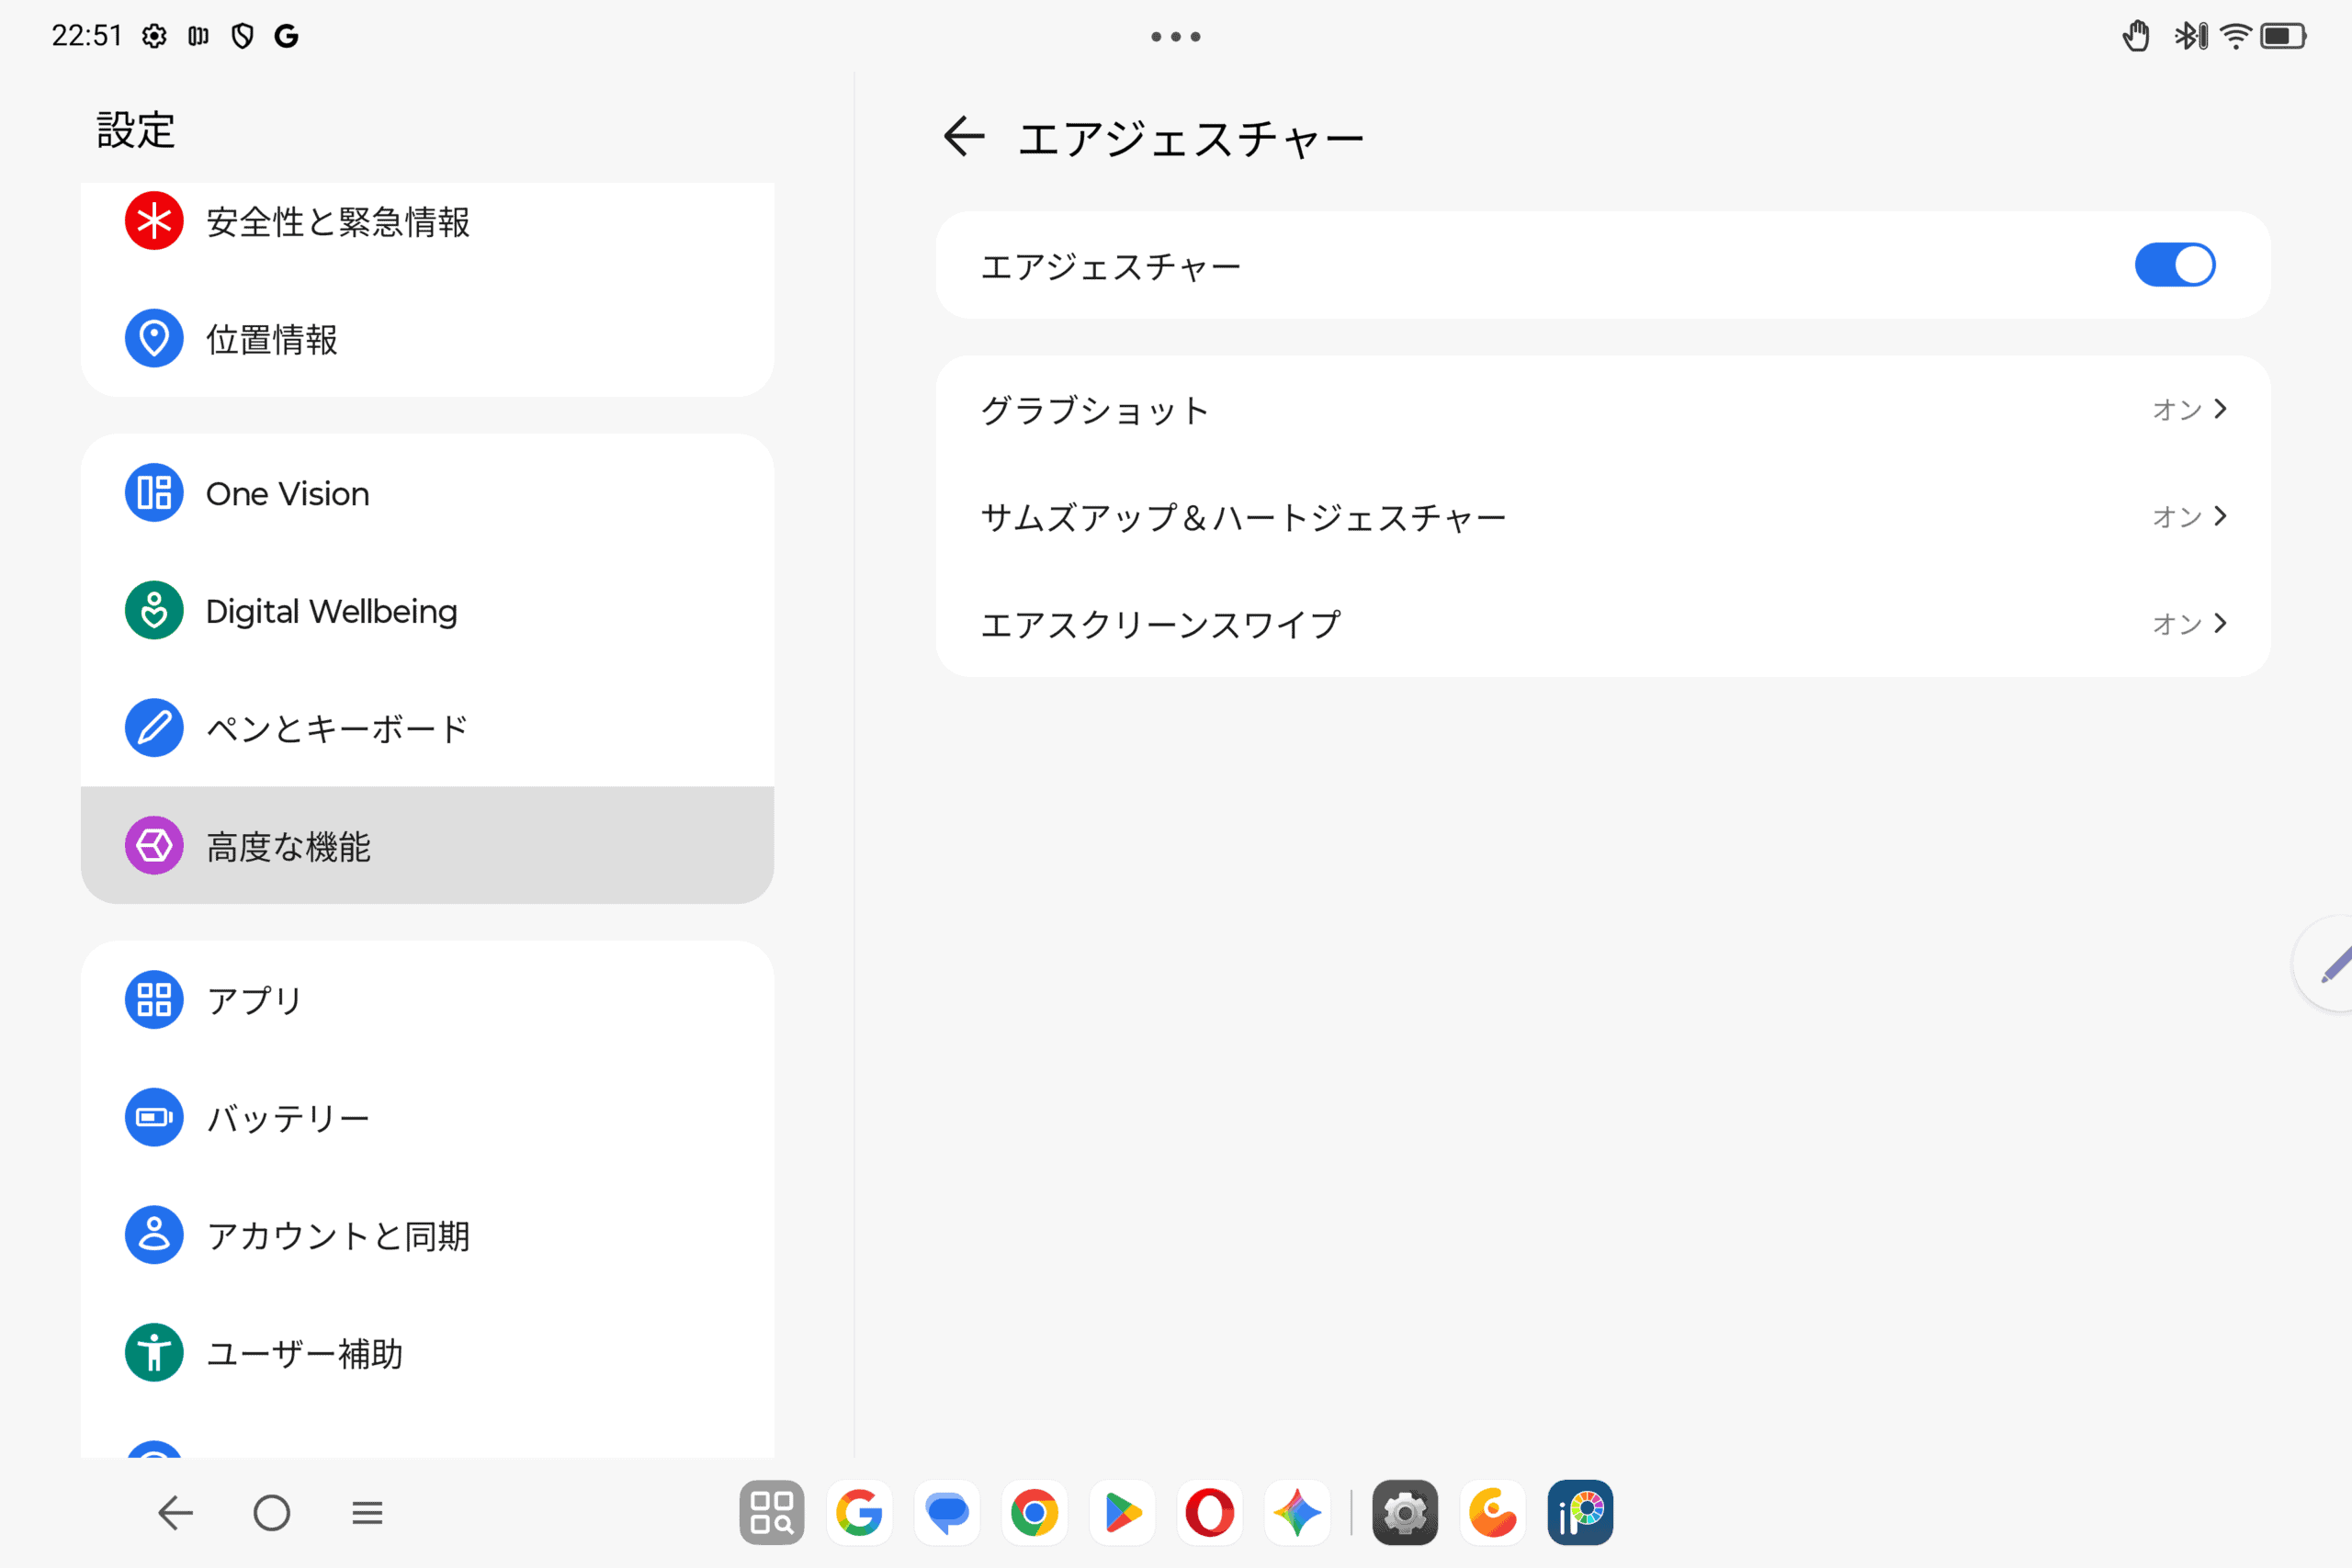Launch the Opera browser from the taskbar

[x=1210, y=1512]
